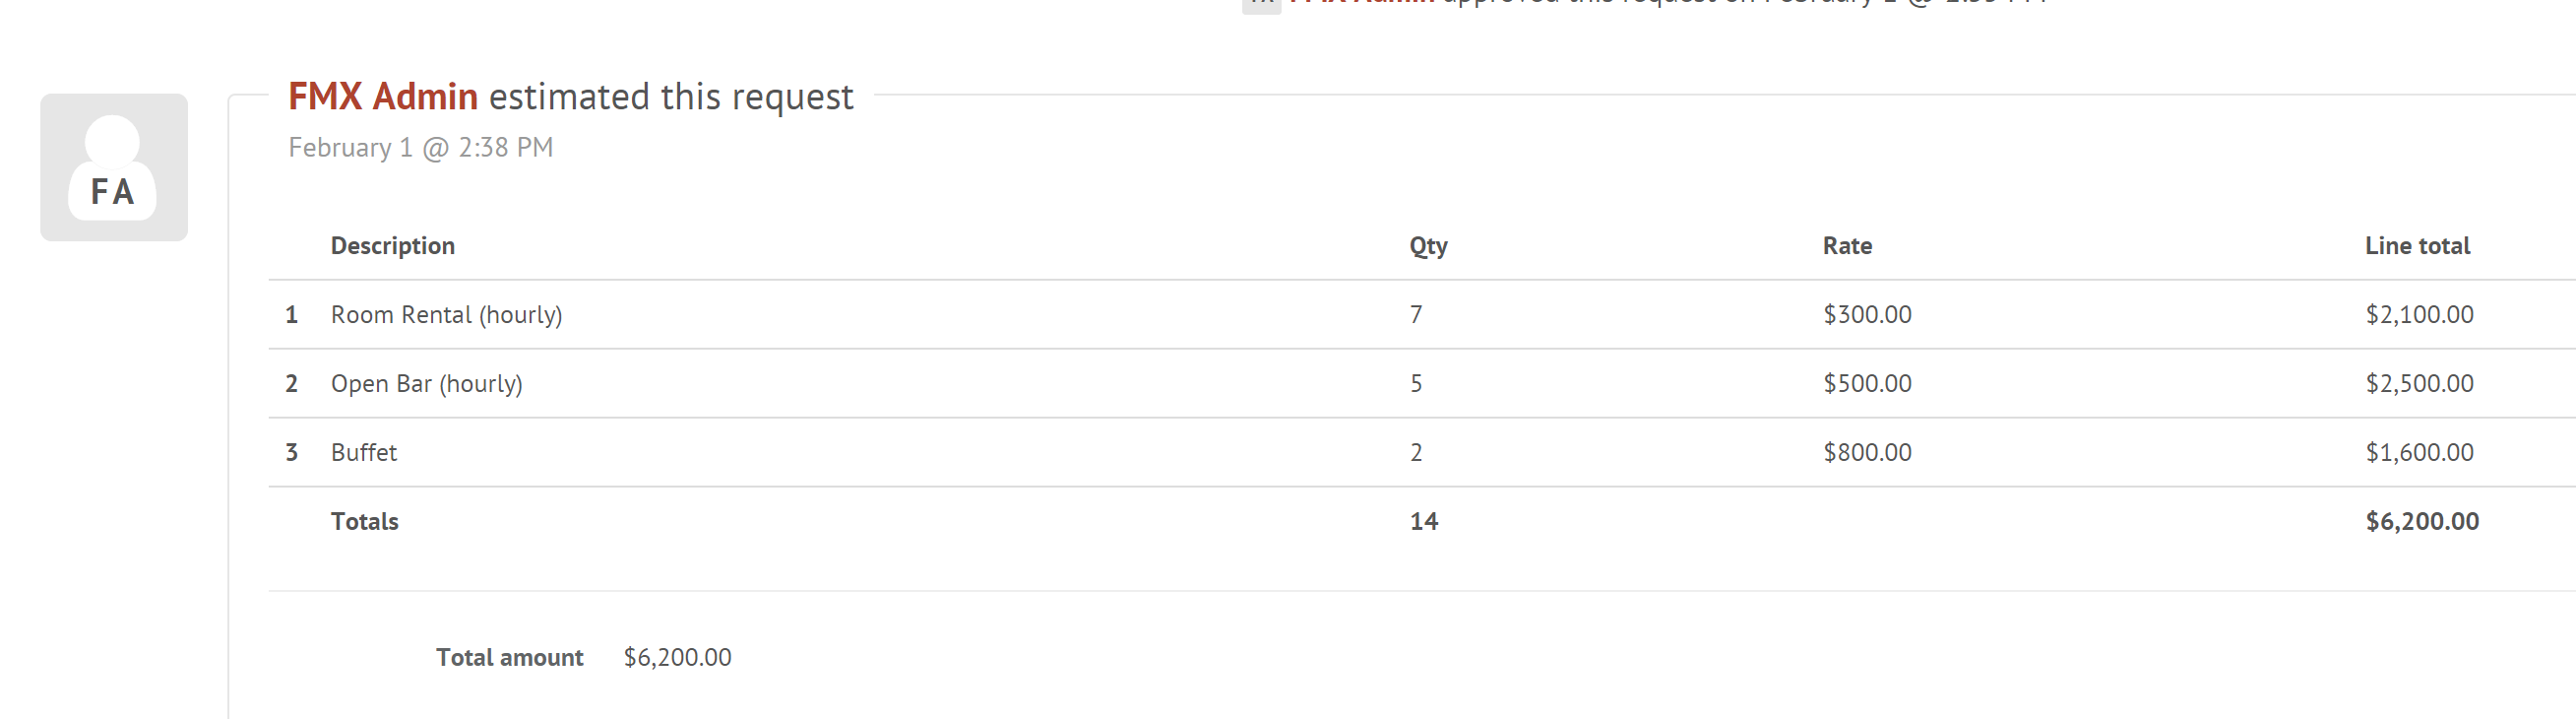Click the February 1 @ 2:38 PM timestamp

pyautogui.click(x=420, y=148)
